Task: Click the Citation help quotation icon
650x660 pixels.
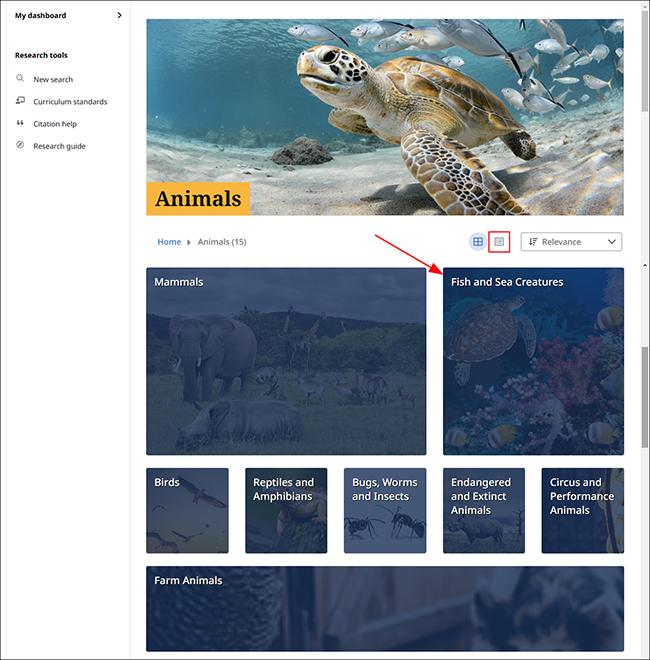Action: pos(20,123)
